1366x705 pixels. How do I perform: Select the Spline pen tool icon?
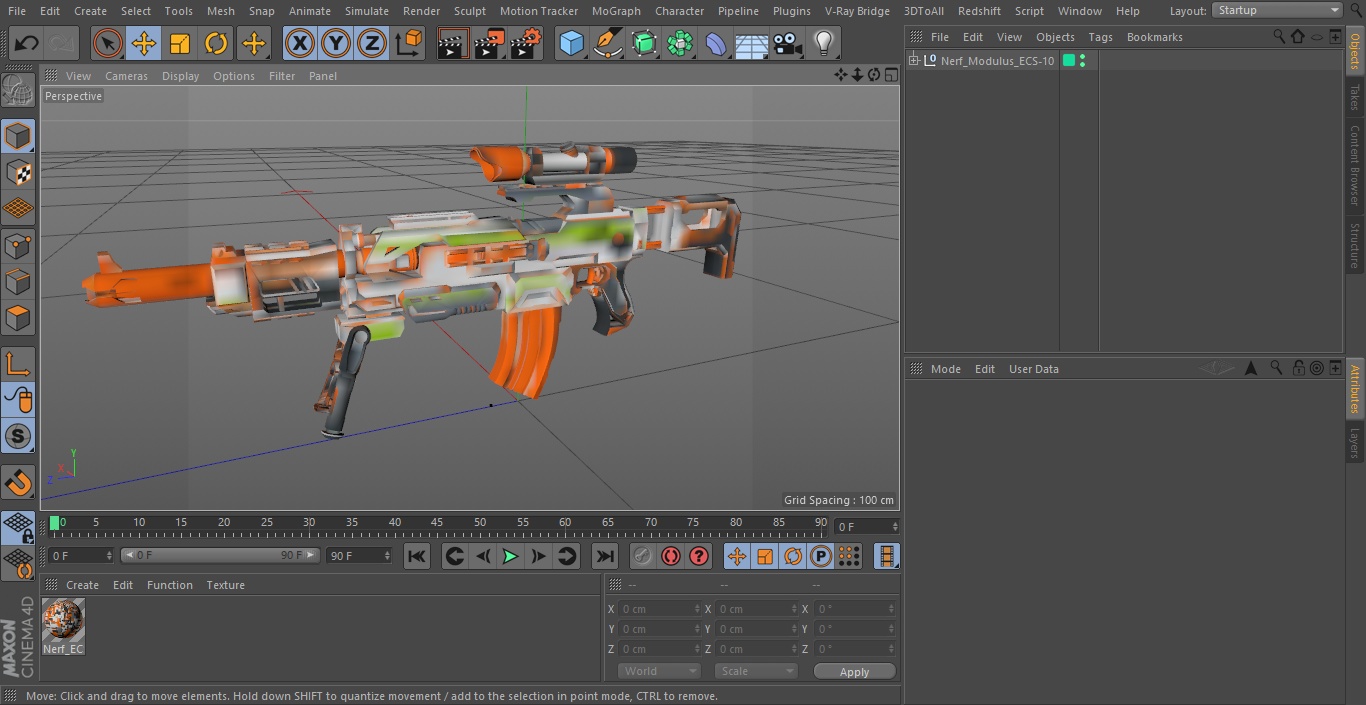[x=607, y=43]
